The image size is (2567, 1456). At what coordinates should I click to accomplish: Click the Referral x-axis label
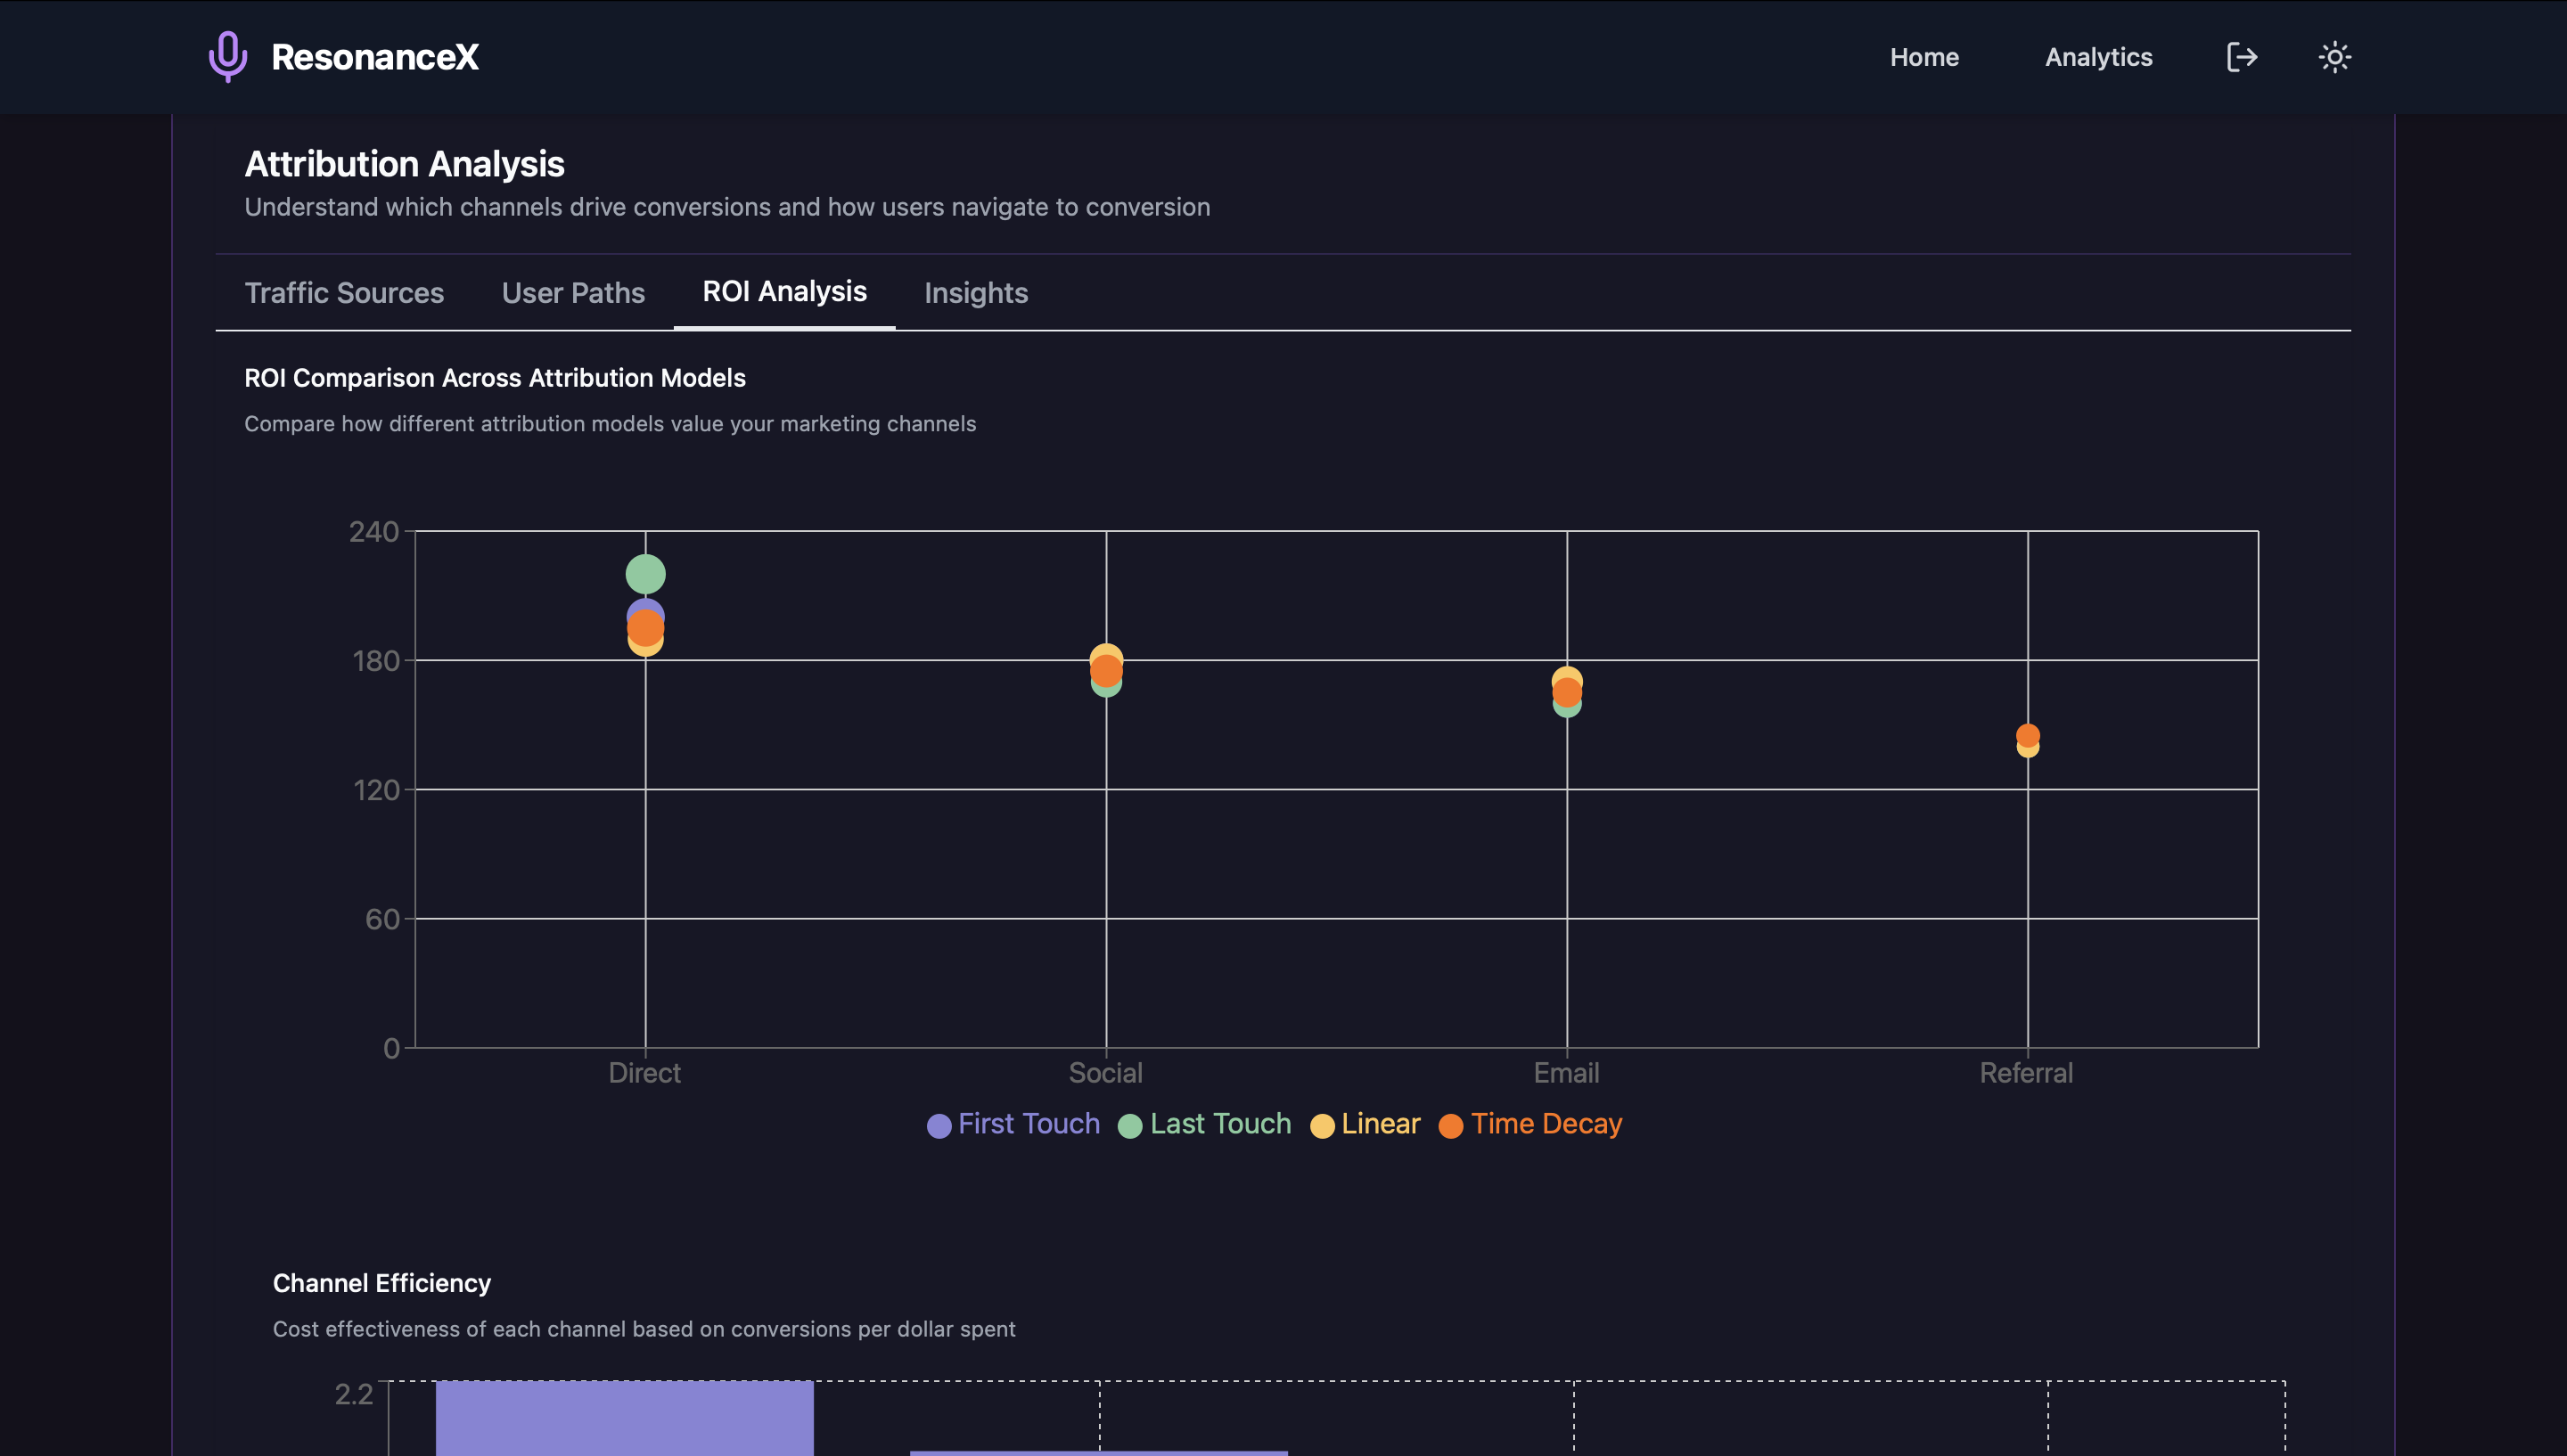pyautogui.click(x=2026, y=1073)
